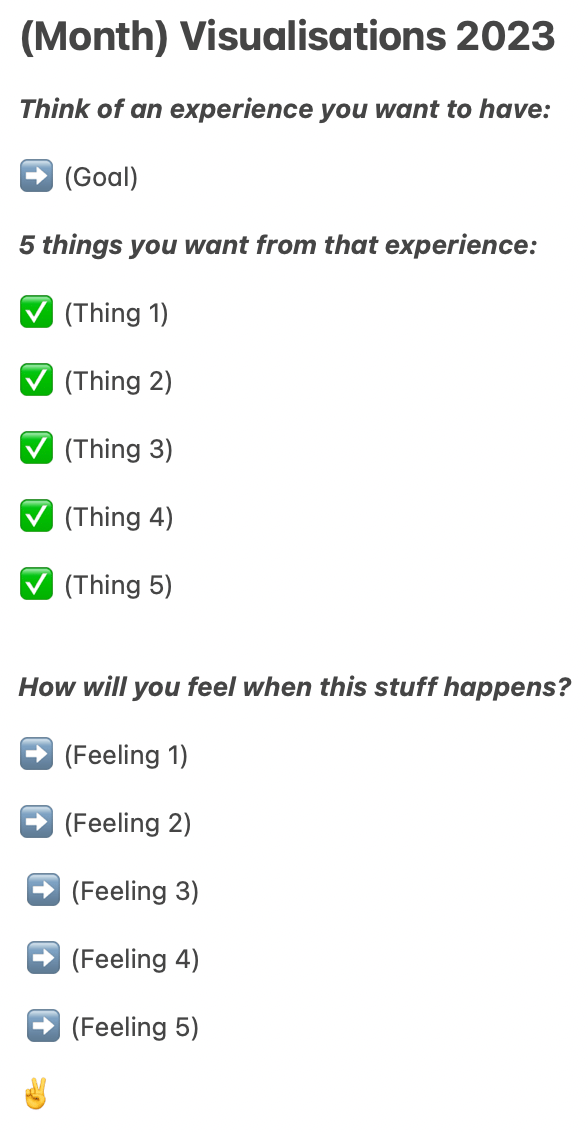The width and height of the screenshot is (588, 1132).
Task: Click the arrow emoji beside (Feeling 5)
Action: 43,1025
